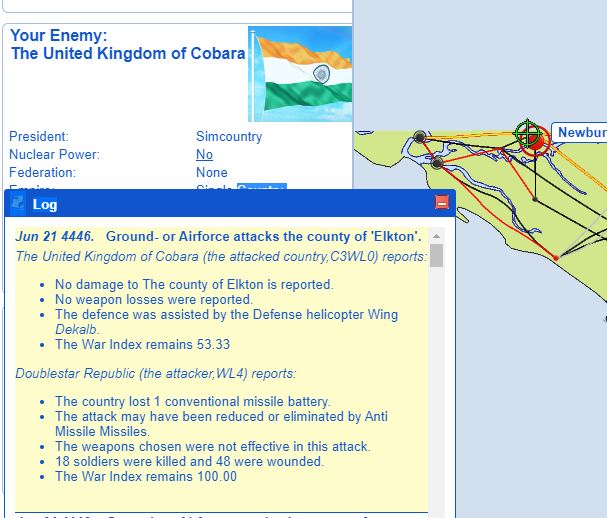Click the Log title bar text
This screenshot has width=607, height=518.
[45, 204]
